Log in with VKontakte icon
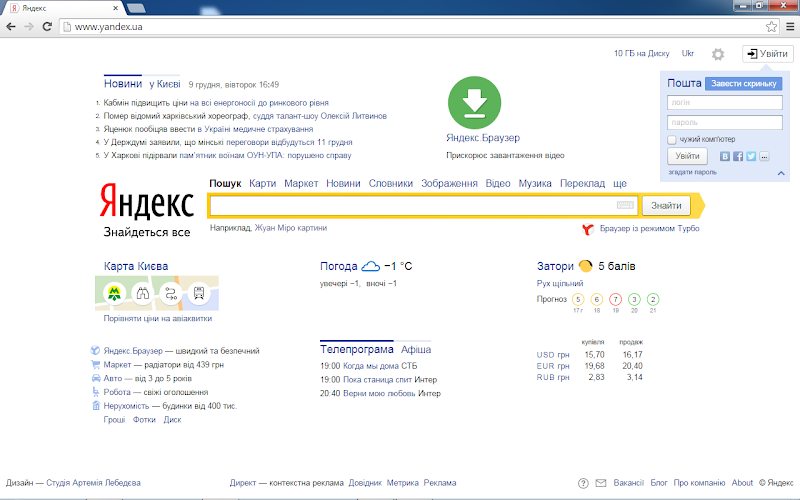The width and height of the screenshot is (800, 500). tap(724, 156)
